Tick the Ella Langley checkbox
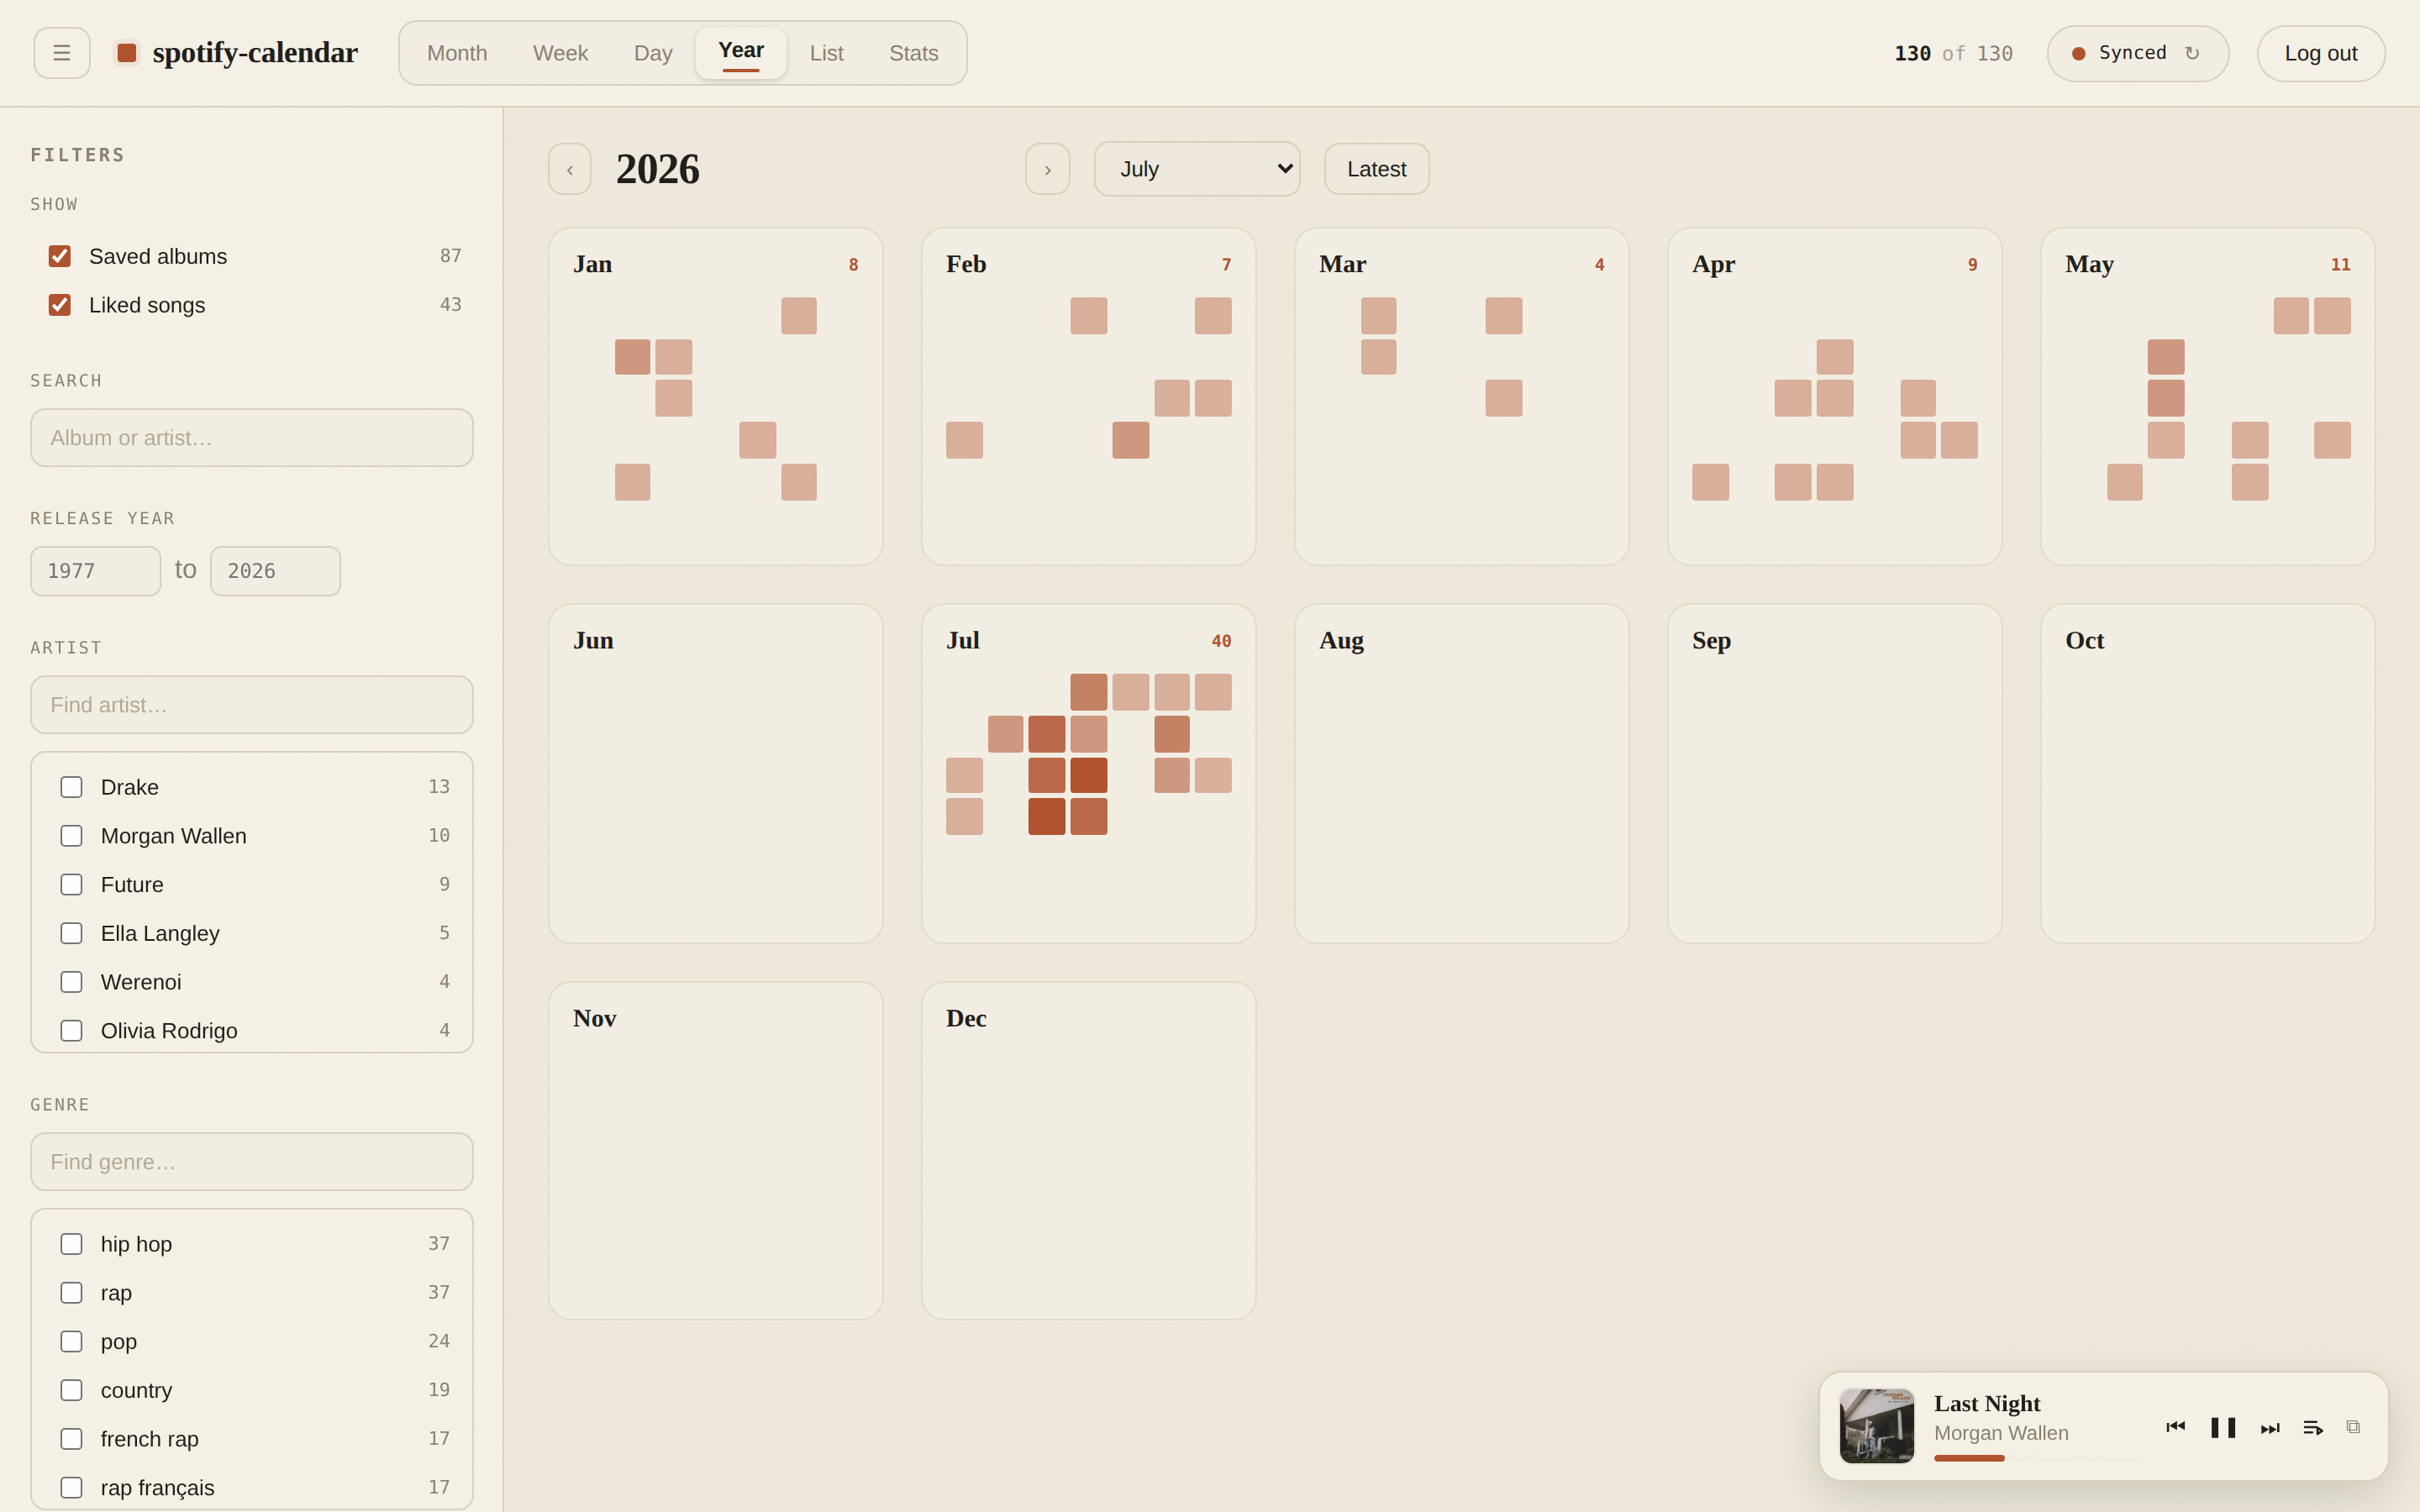The height and width of the screenshot is (1512, 2420). point(71,933)
